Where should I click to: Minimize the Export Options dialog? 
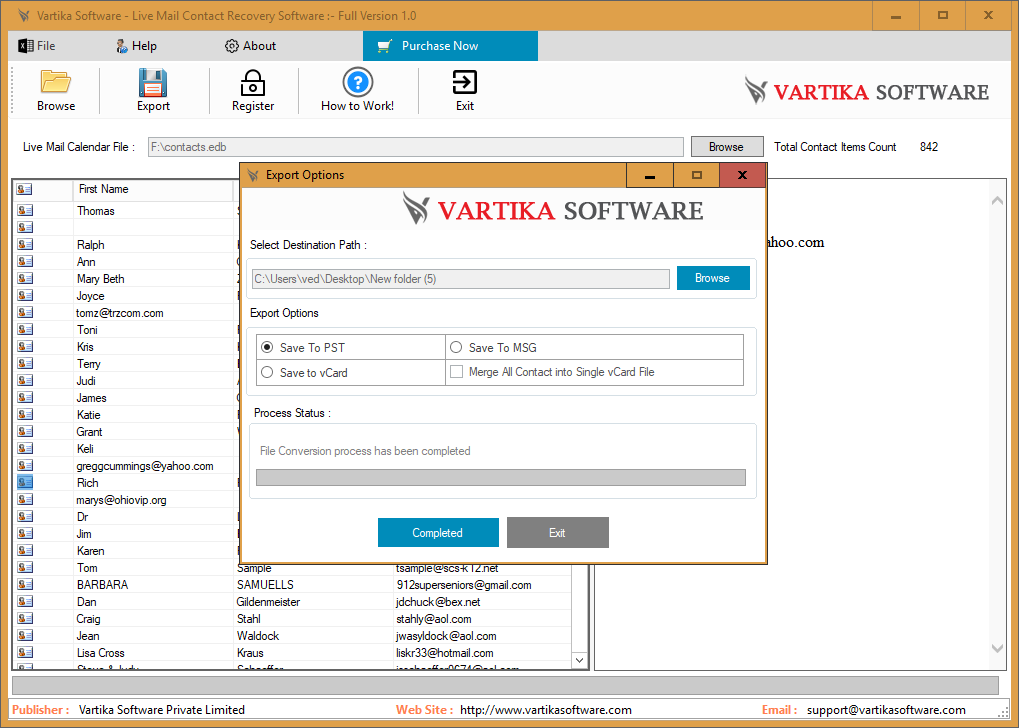point(649,176)
